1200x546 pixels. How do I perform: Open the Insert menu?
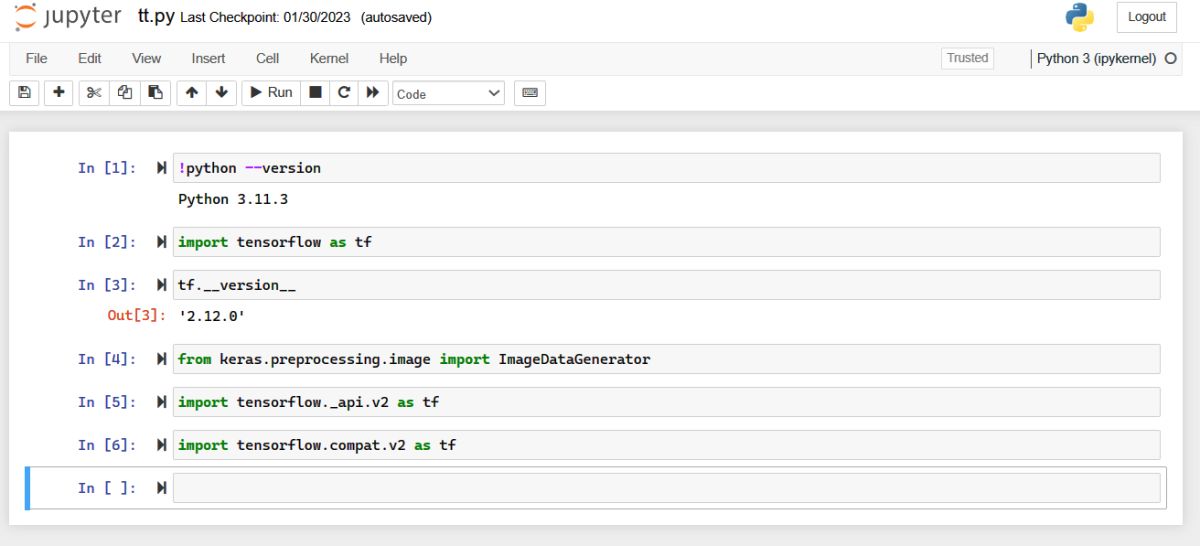click(x=208, y=58)
